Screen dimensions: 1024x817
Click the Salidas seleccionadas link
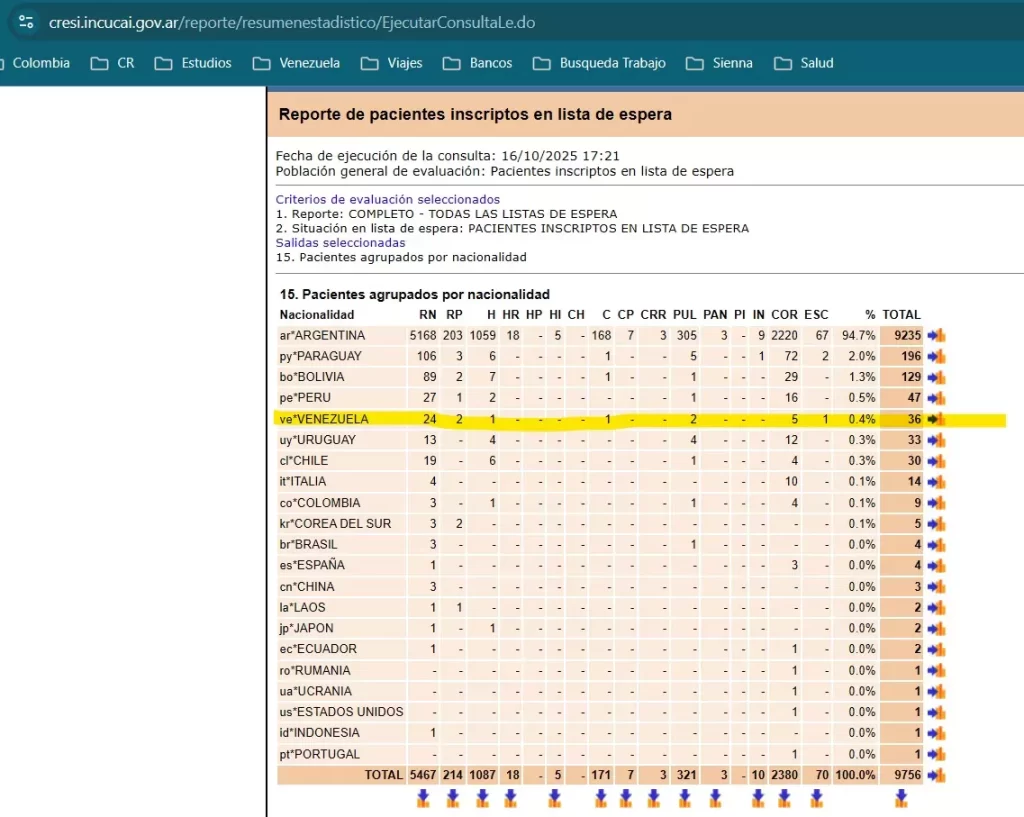340,243
